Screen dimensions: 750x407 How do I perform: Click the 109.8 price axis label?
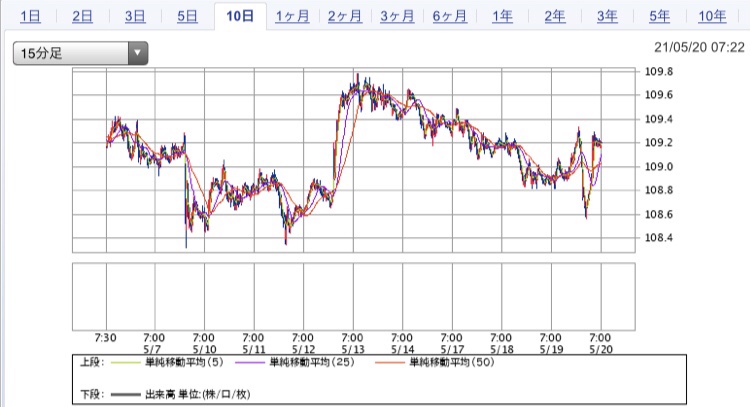(x=659, y=72)
